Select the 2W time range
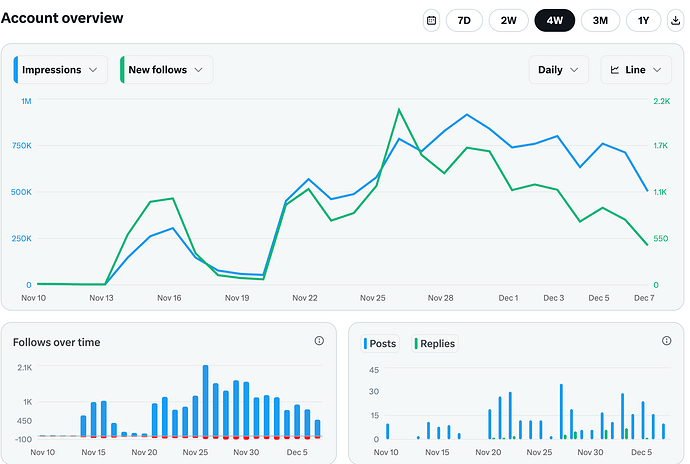This screenshot has height=464, width=690. tap(508, 20)
